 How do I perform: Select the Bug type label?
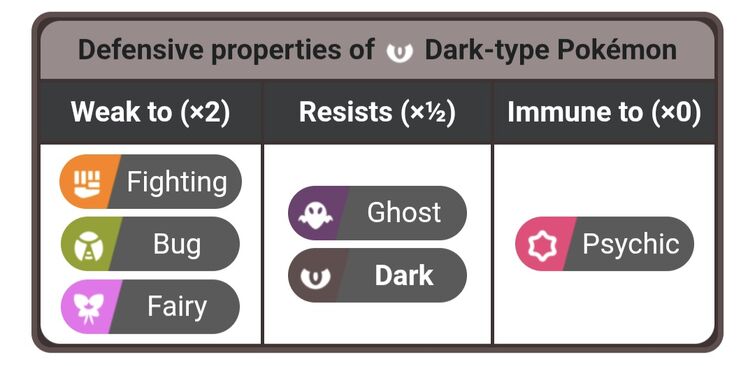tap(177, 244)
